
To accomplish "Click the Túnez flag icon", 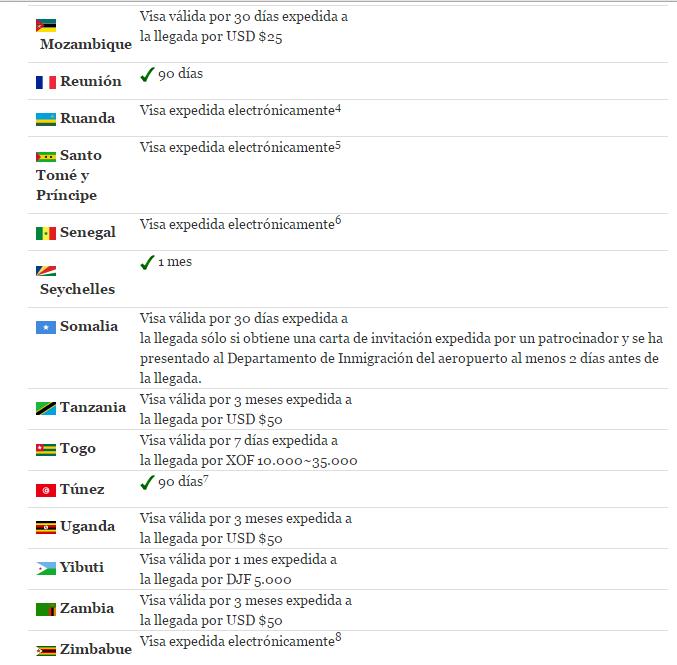I will click(45, 490).
